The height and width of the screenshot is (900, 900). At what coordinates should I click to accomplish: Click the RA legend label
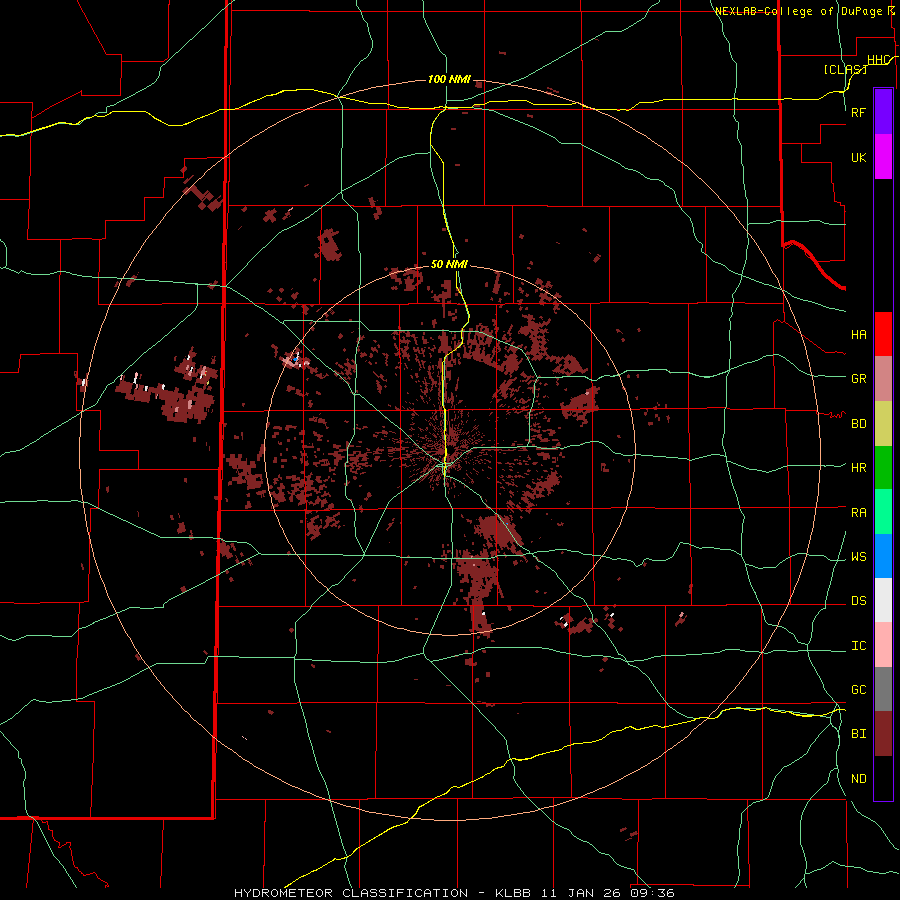[858, 513]
